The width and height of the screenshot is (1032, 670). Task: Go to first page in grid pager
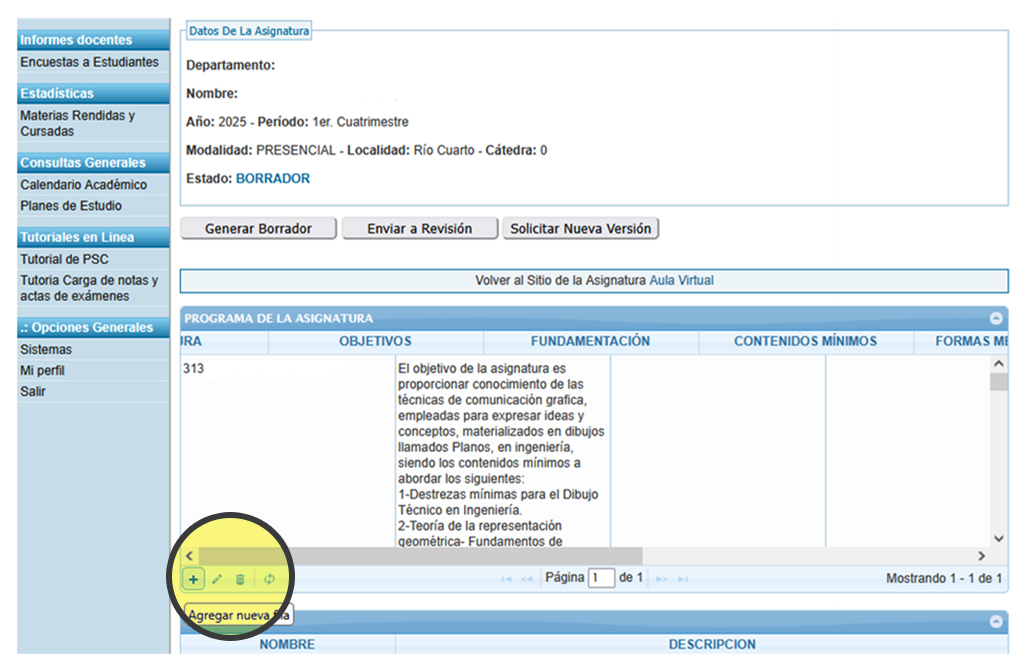507,579
